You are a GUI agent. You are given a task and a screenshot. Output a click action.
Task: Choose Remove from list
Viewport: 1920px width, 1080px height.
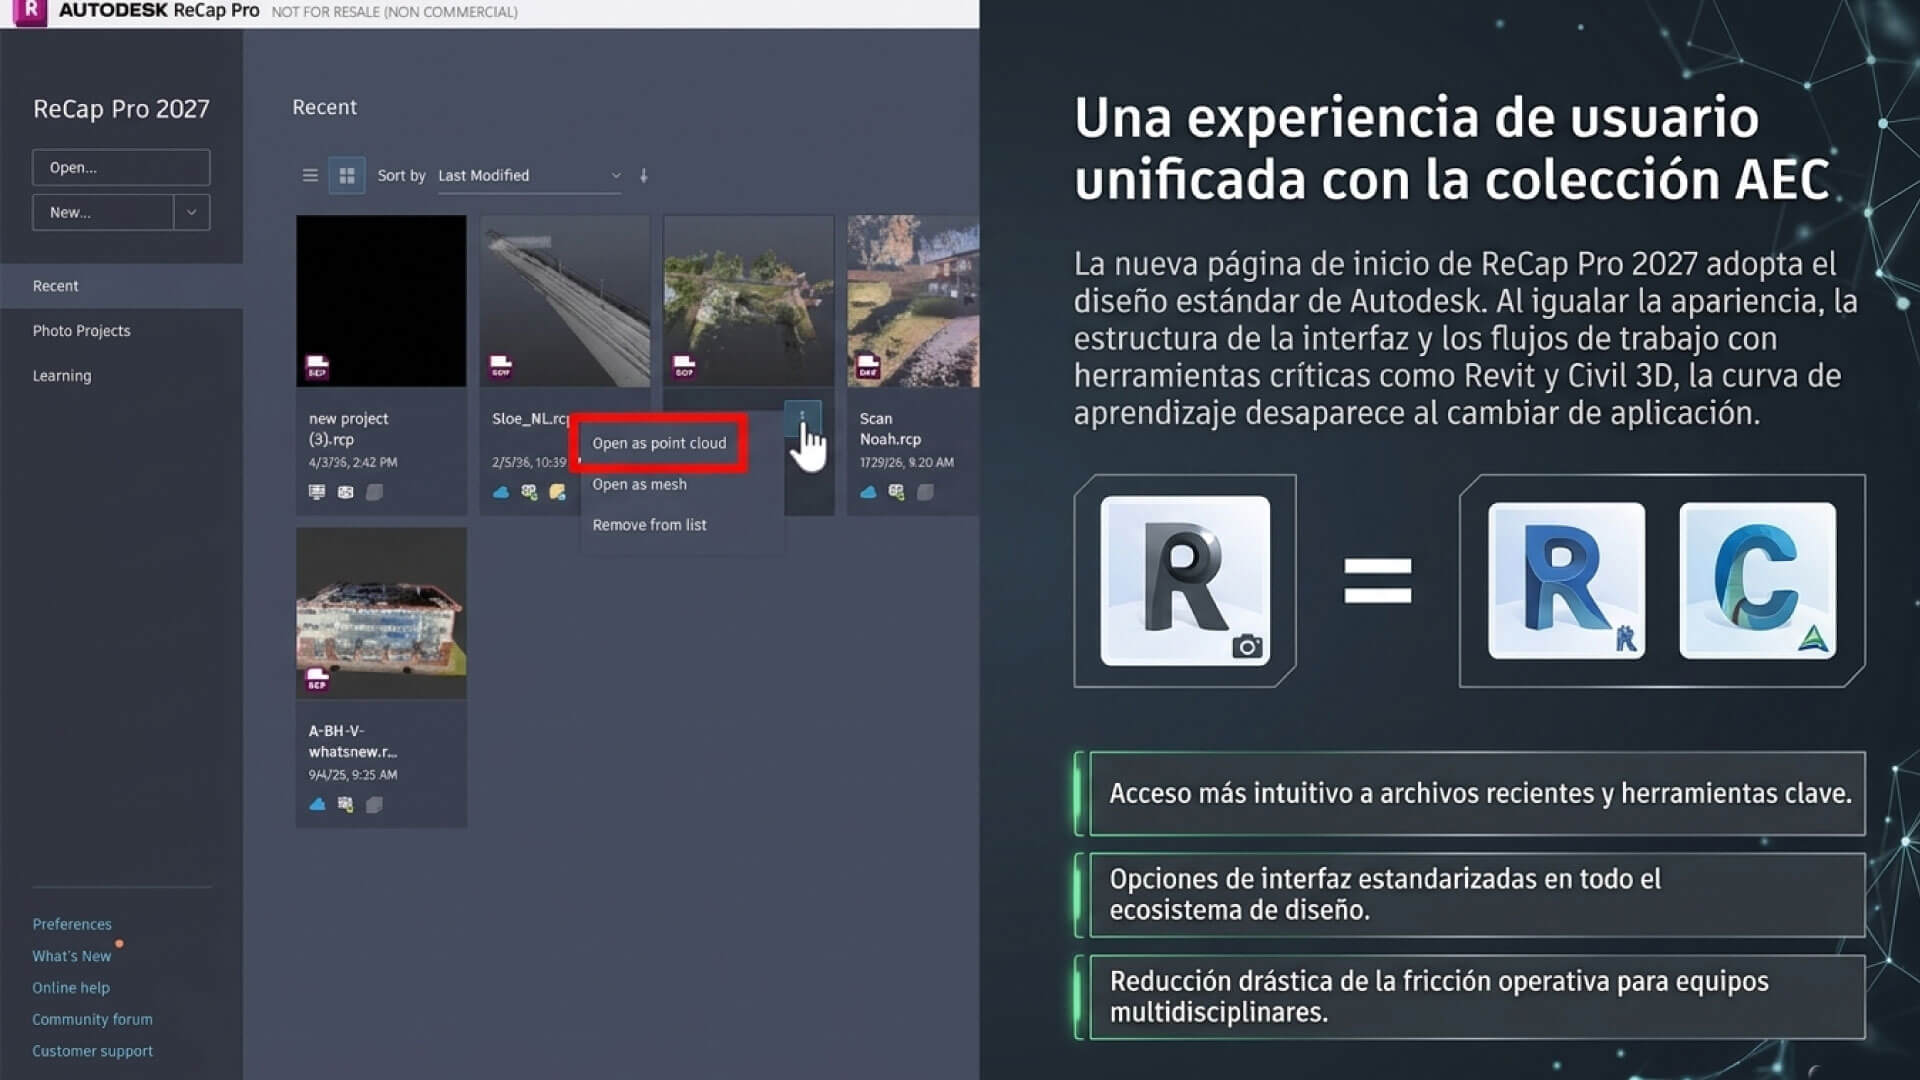coord(650,525)
